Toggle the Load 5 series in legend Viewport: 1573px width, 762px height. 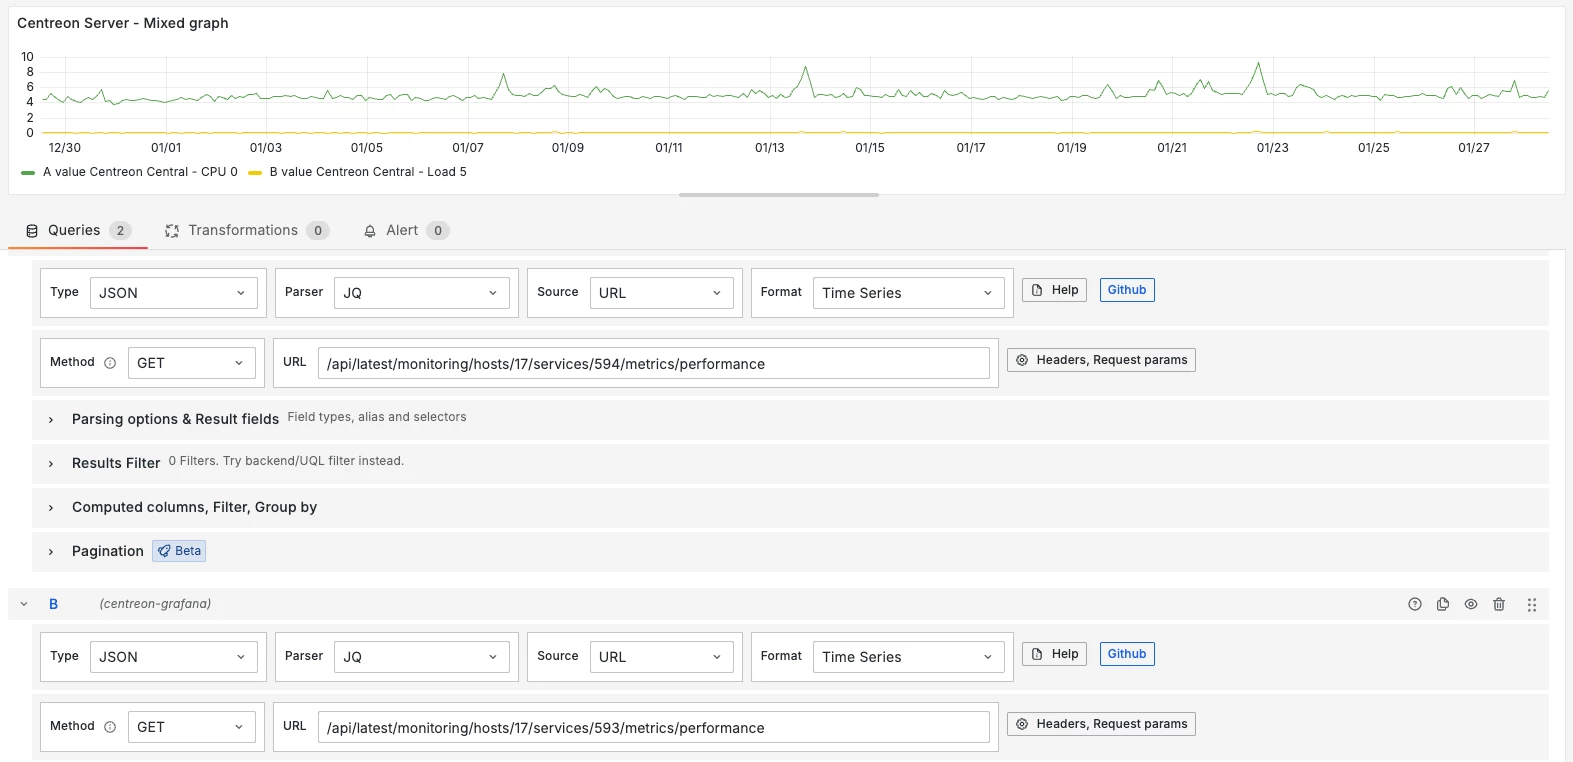point(367,172)
